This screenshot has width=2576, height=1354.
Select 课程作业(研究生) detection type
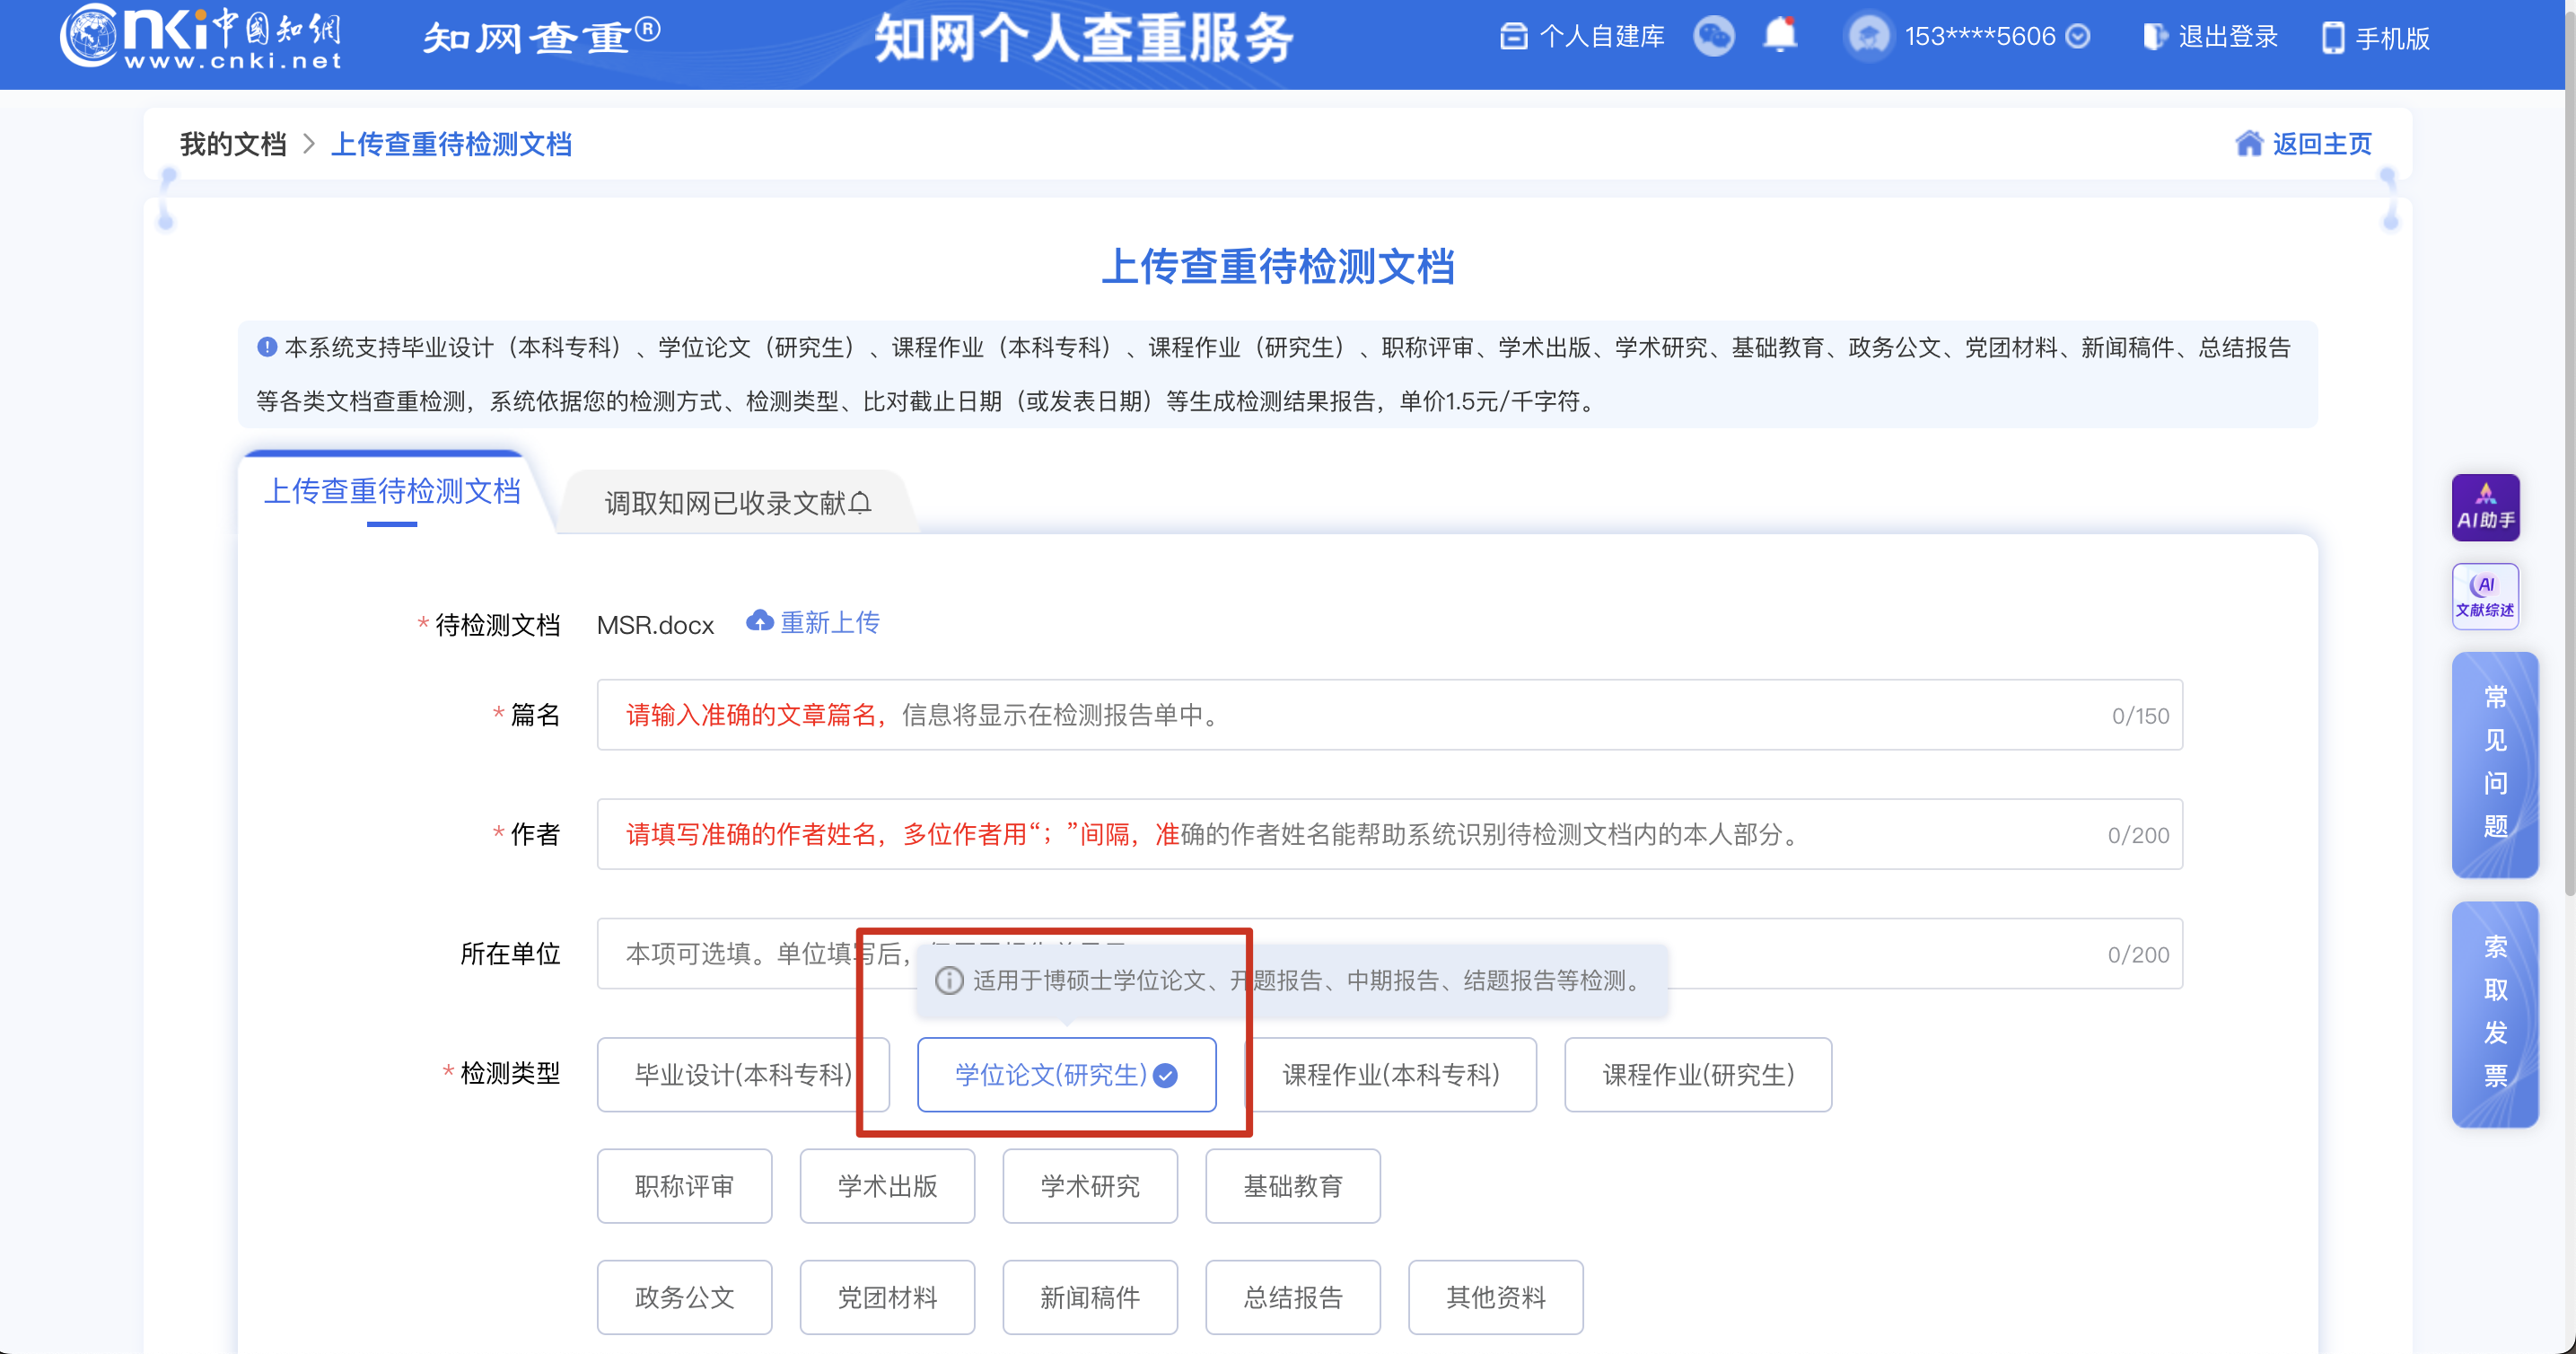[x=1697, y=1075]
